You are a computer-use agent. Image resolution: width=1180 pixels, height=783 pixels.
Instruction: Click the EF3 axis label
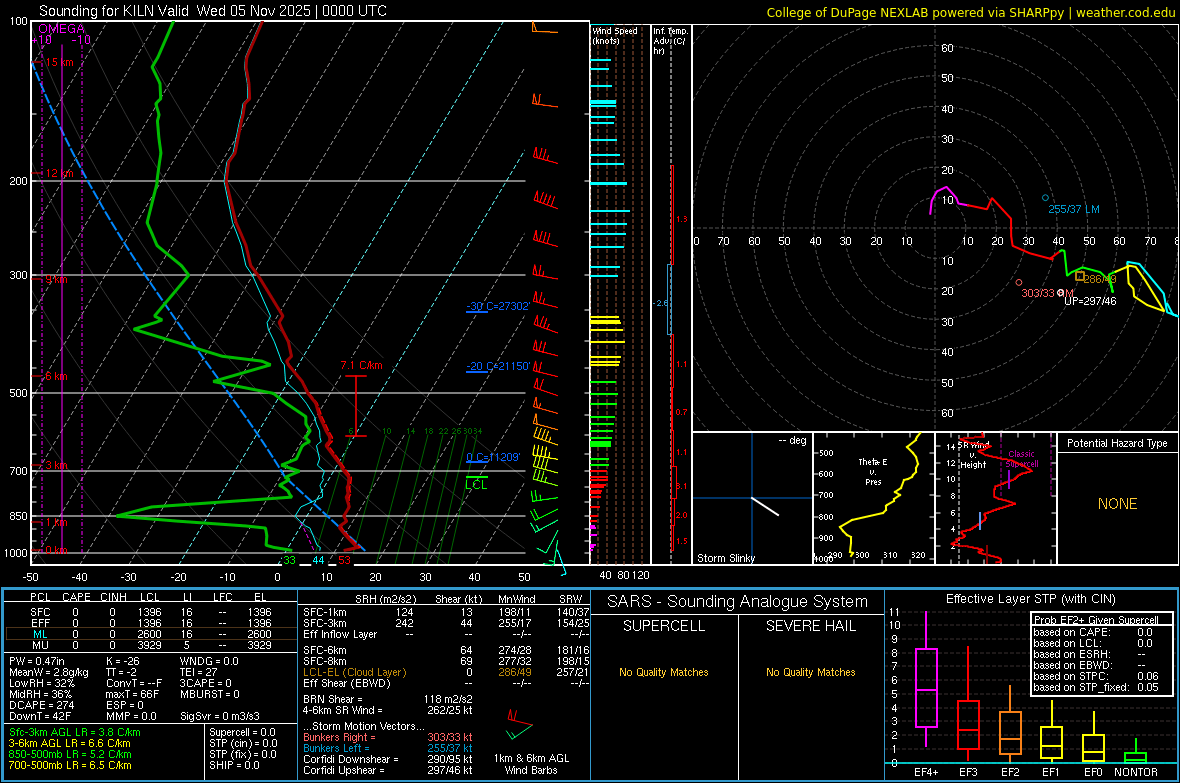pos(968,772)
